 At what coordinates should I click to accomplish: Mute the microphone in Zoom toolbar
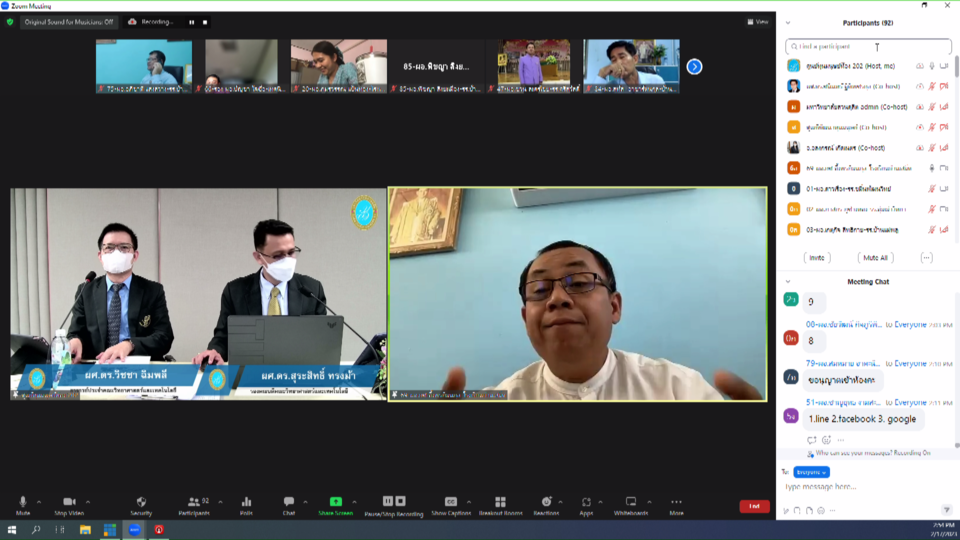tap(23, 506)
